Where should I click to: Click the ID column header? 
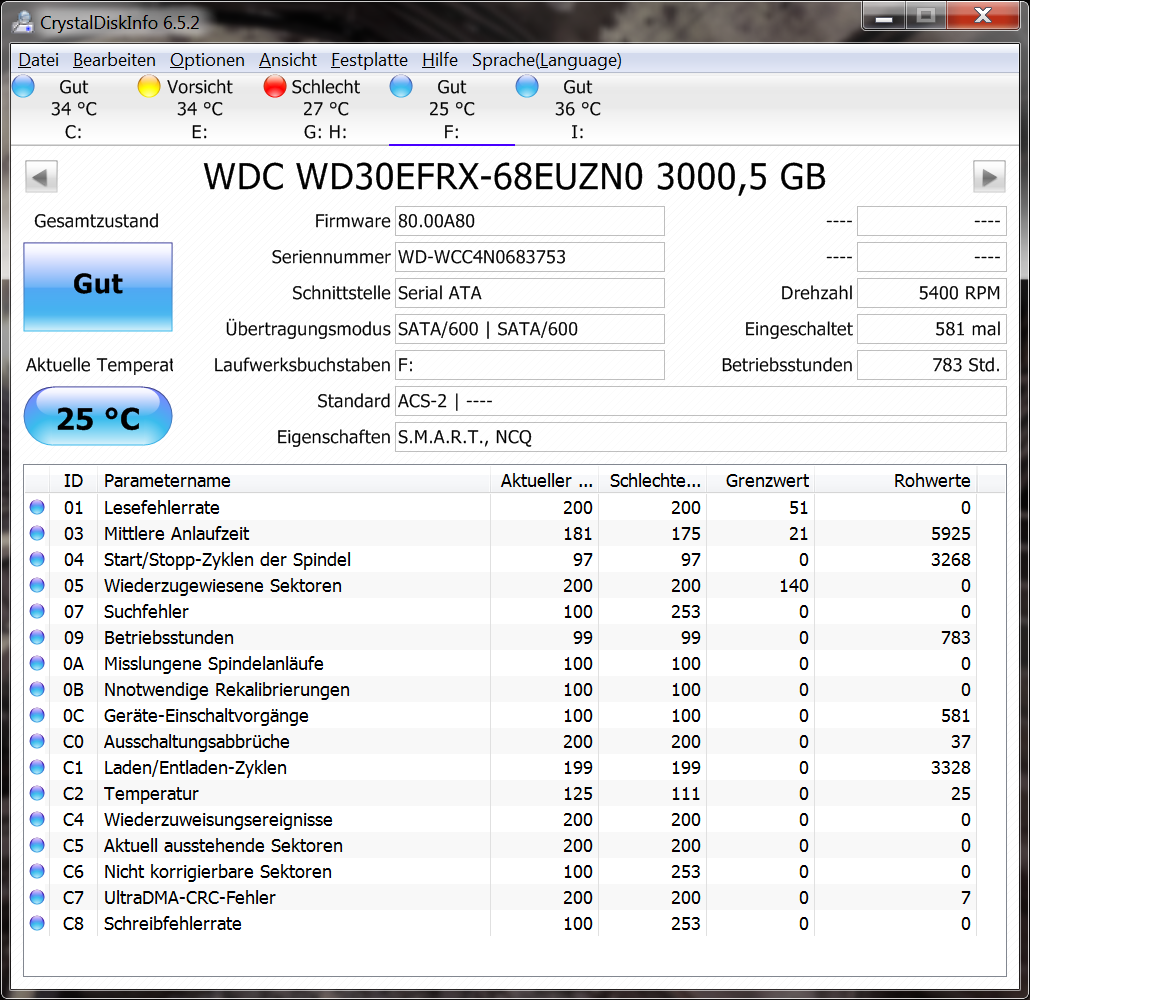[x=73, y=481]
